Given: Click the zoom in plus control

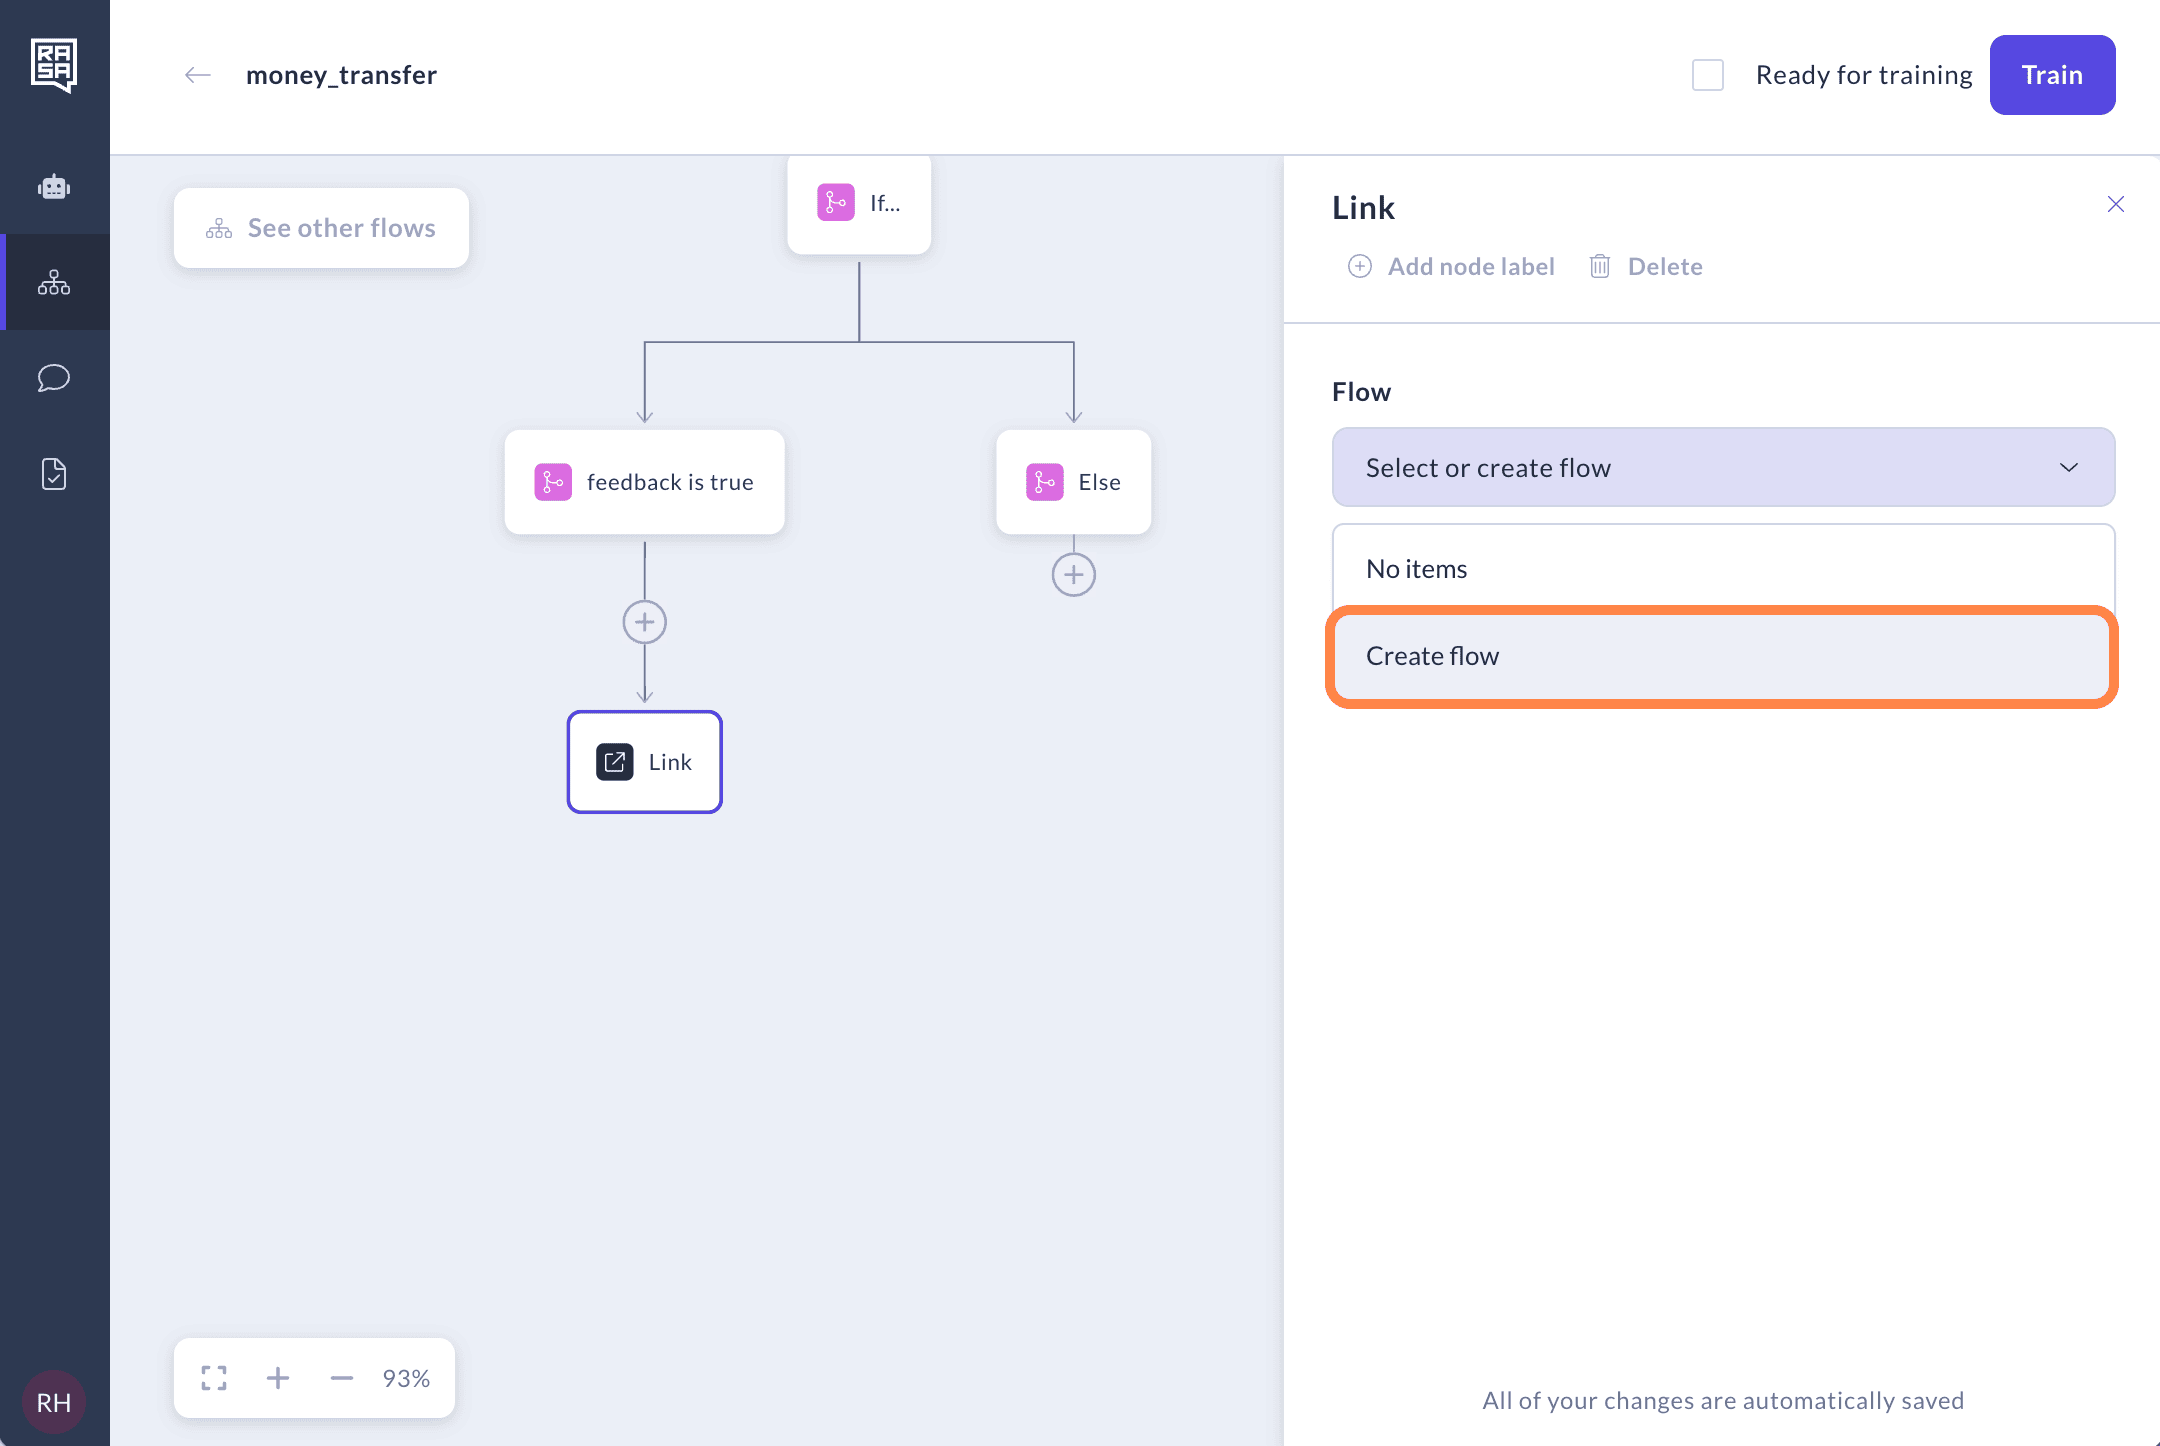Looking at the screenshot, I should [277, 1377].
